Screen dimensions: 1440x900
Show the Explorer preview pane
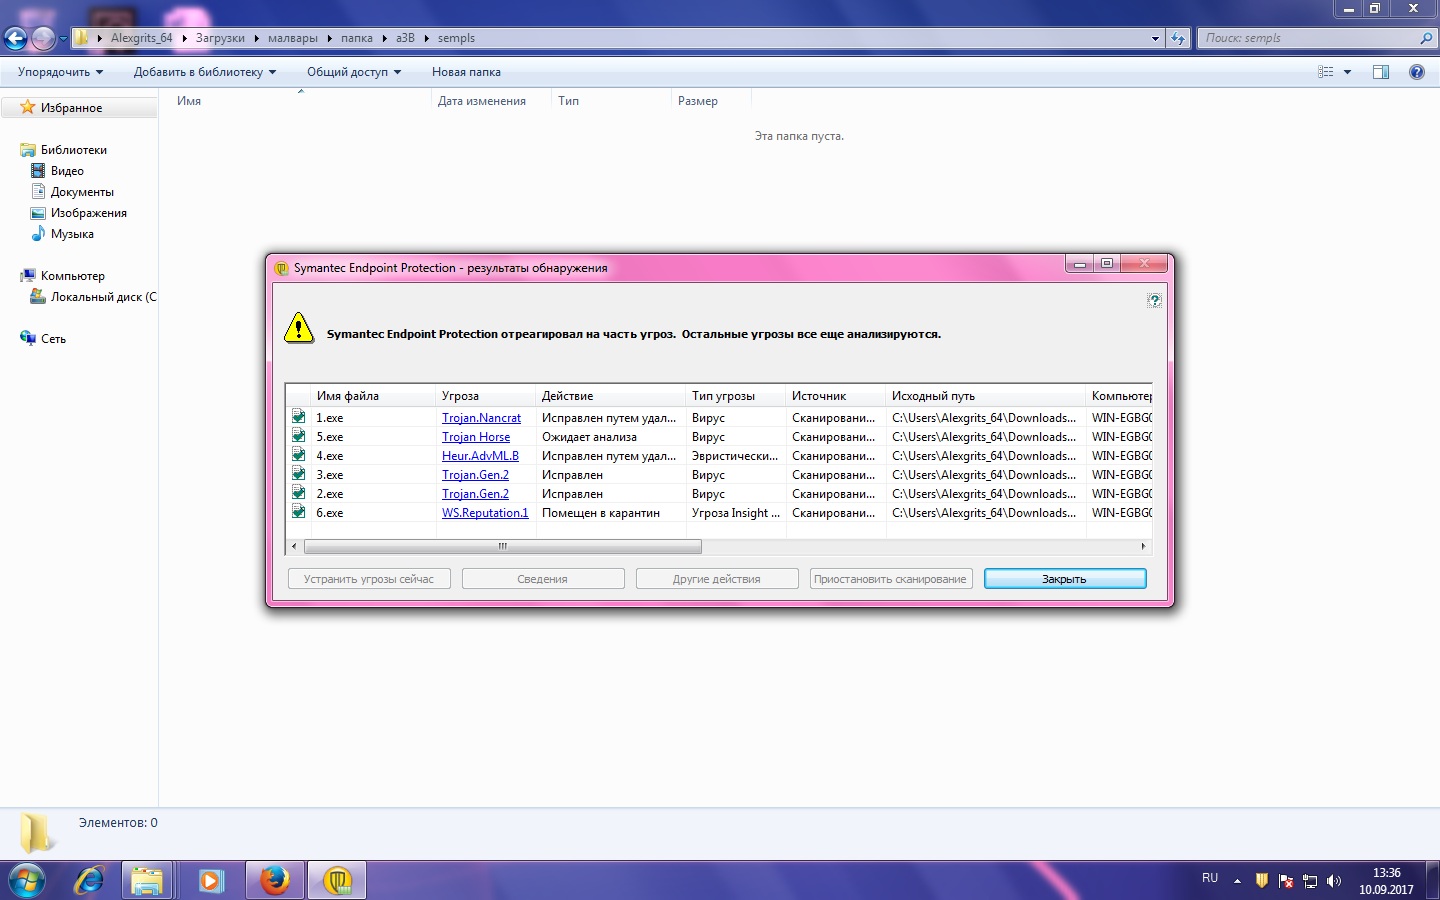pyautogui.click(x=1381, y=72)
